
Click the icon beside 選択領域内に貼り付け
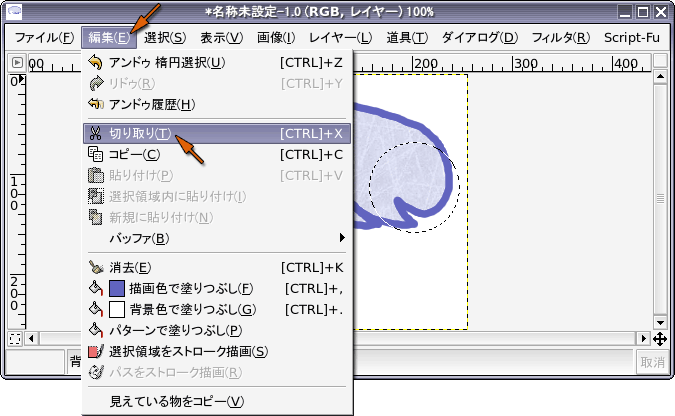pyautogui.click(x=96, y=196)
